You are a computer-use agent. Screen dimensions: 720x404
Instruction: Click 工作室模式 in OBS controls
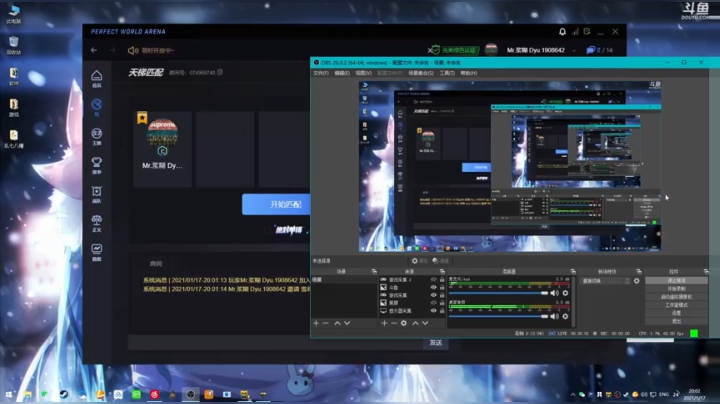(x=676, y=305)
